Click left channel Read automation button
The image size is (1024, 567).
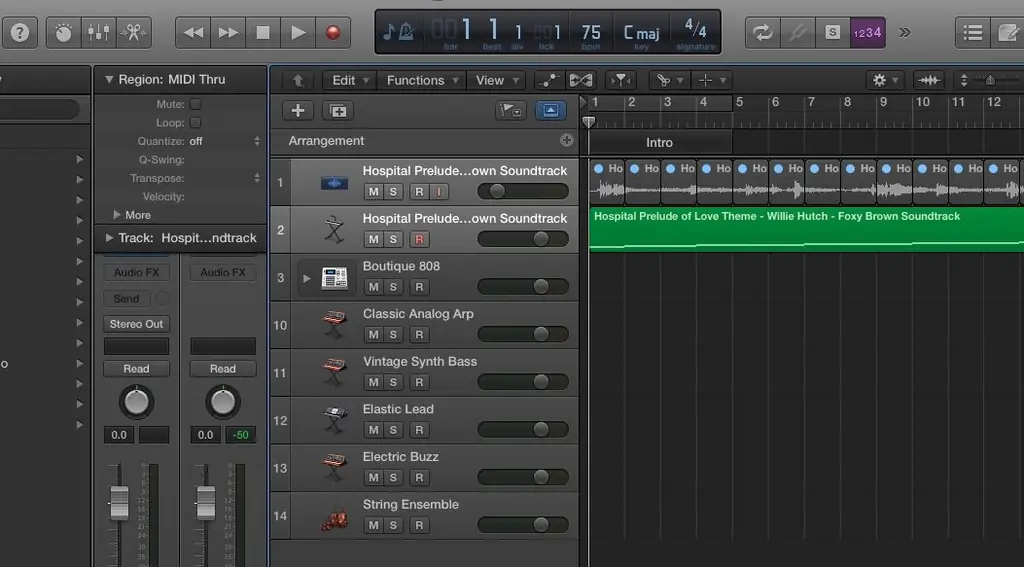(136, 369)
